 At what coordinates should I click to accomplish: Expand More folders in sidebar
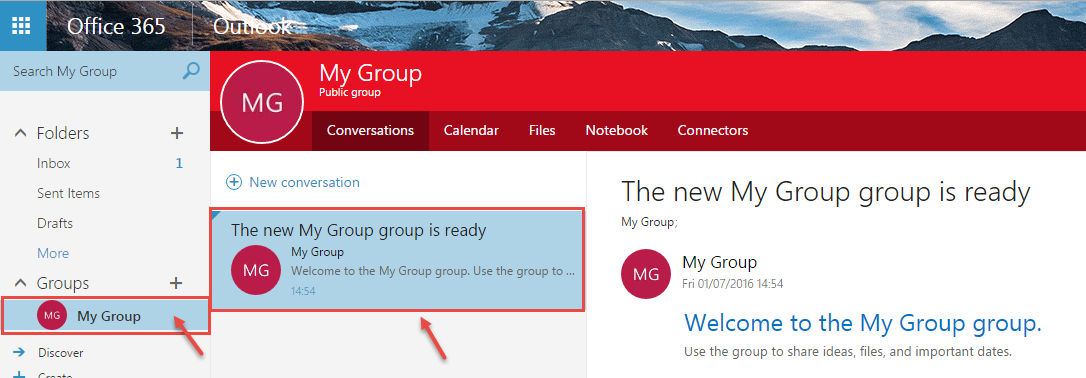[x=53, y=253]
